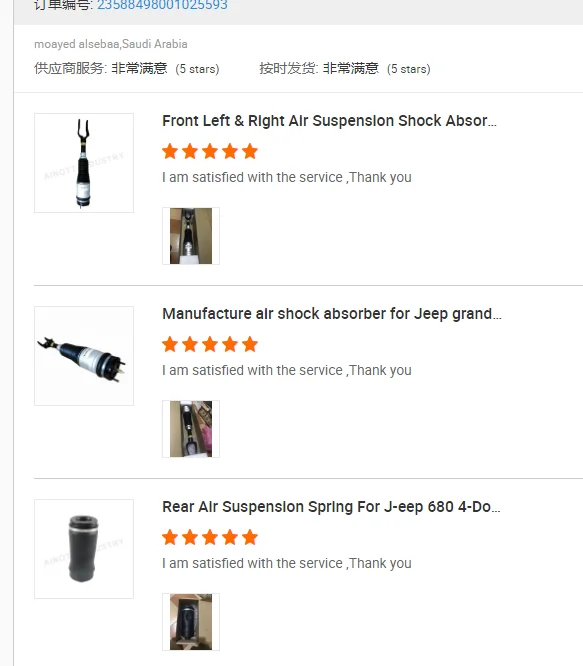Screen dimensions: 583x666
Task: Enlarge review photo under first product review
Action: 191,236
